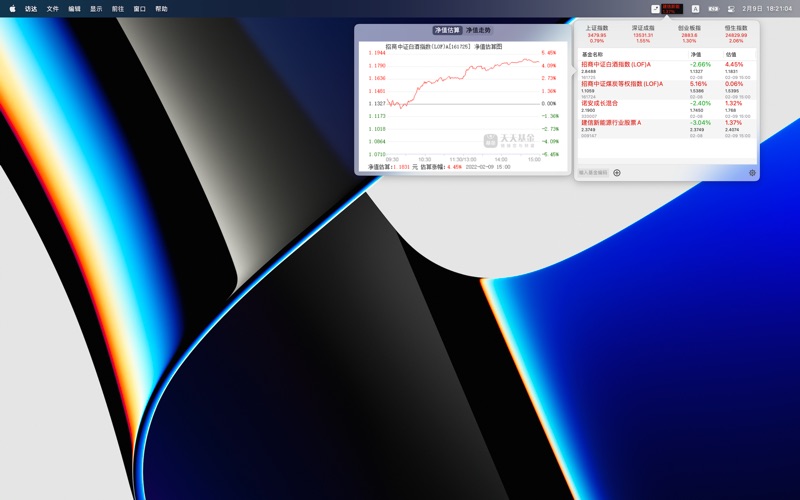Click the -2.40% net value cell
This screenshot has width=800, height=500.
700,103
